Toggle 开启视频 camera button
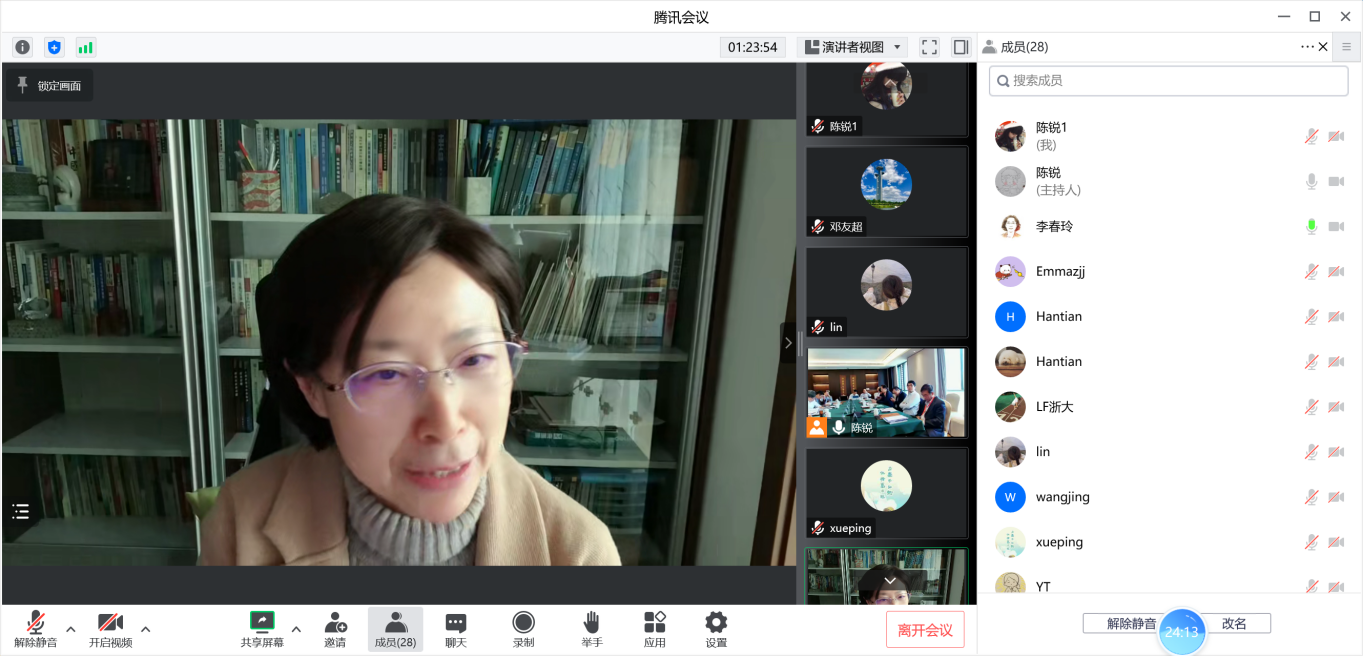The height and width of the screenshot is (656, 1363). 110,630
